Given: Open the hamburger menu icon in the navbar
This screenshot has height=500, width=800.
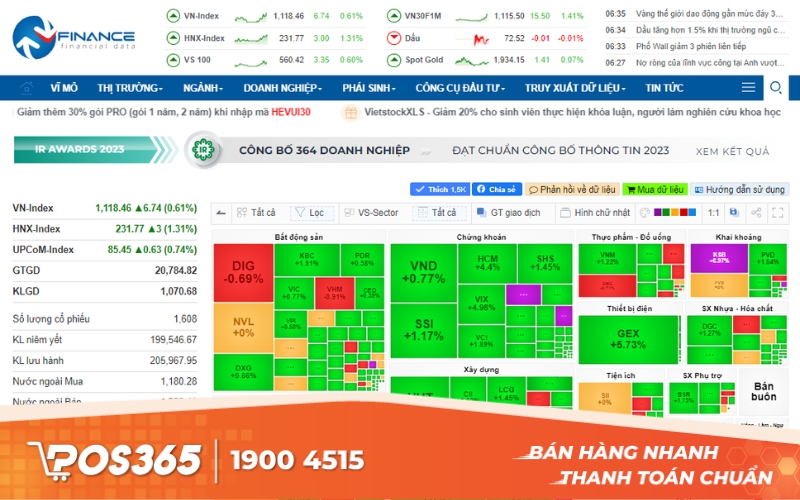Looking at the screenshot, I should (x=748, y=88).
